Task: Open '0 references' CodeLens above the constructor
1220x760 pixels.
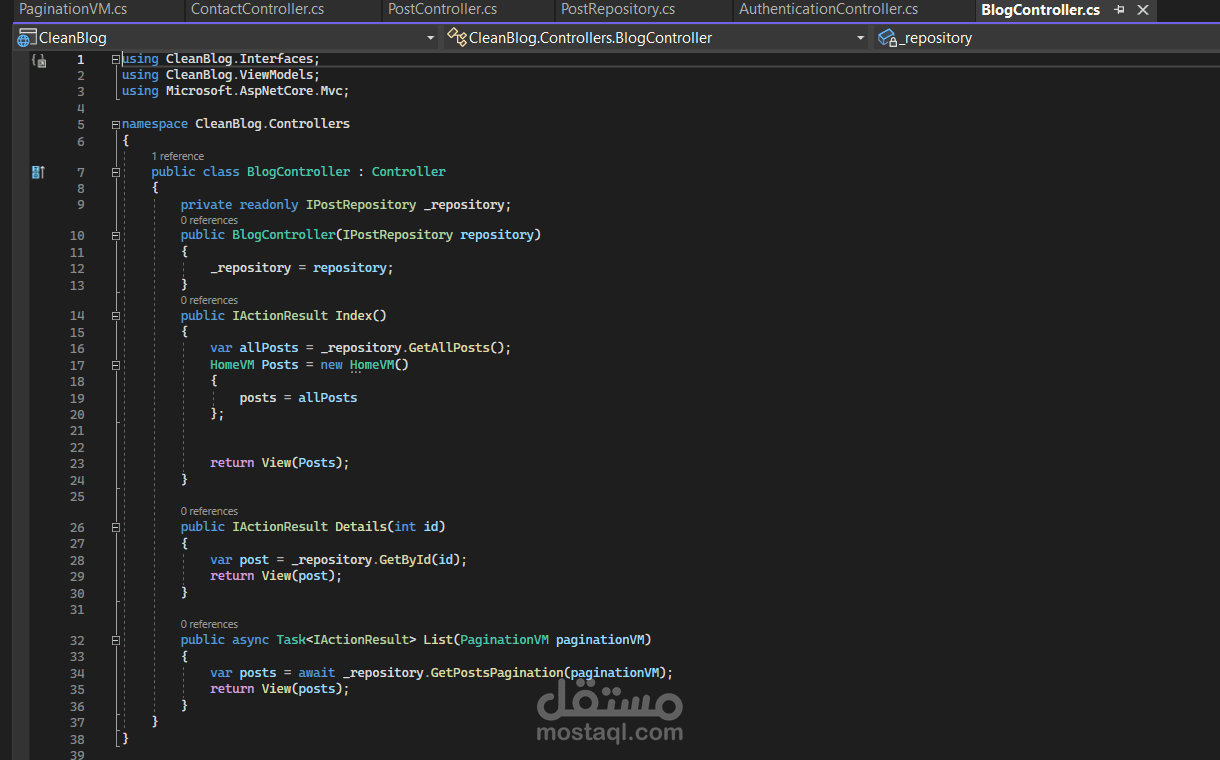Action: [x=209, y=220]
